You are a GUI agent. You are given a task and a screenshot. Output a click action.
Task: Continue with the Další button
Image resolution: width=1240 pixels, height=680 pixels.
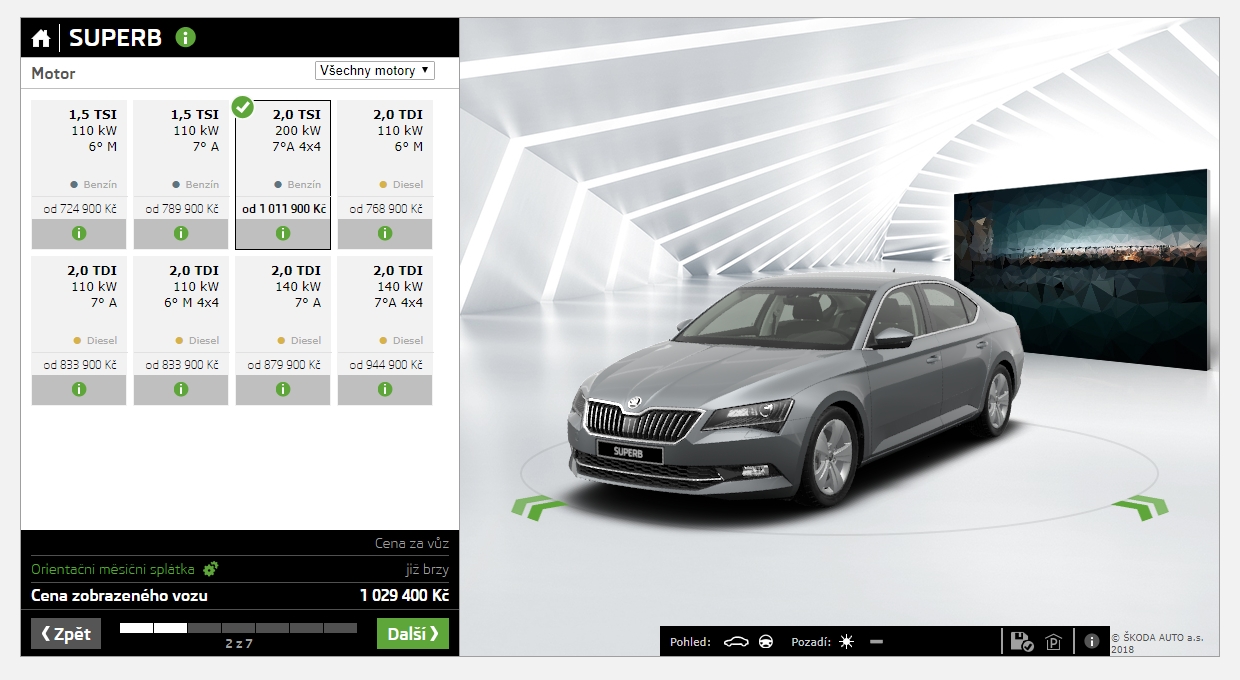pyautogui.click(x=413, y=633)
